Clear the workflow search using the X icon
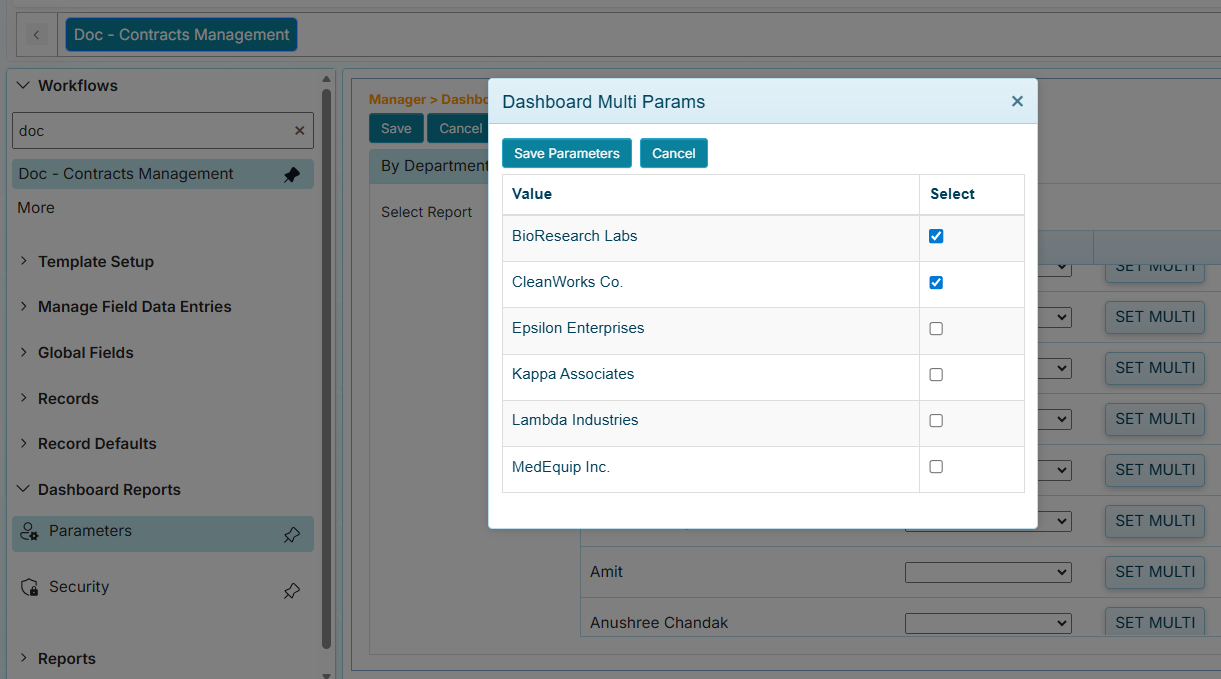The width and height of the screenshot is (1221, 679). 299,130
